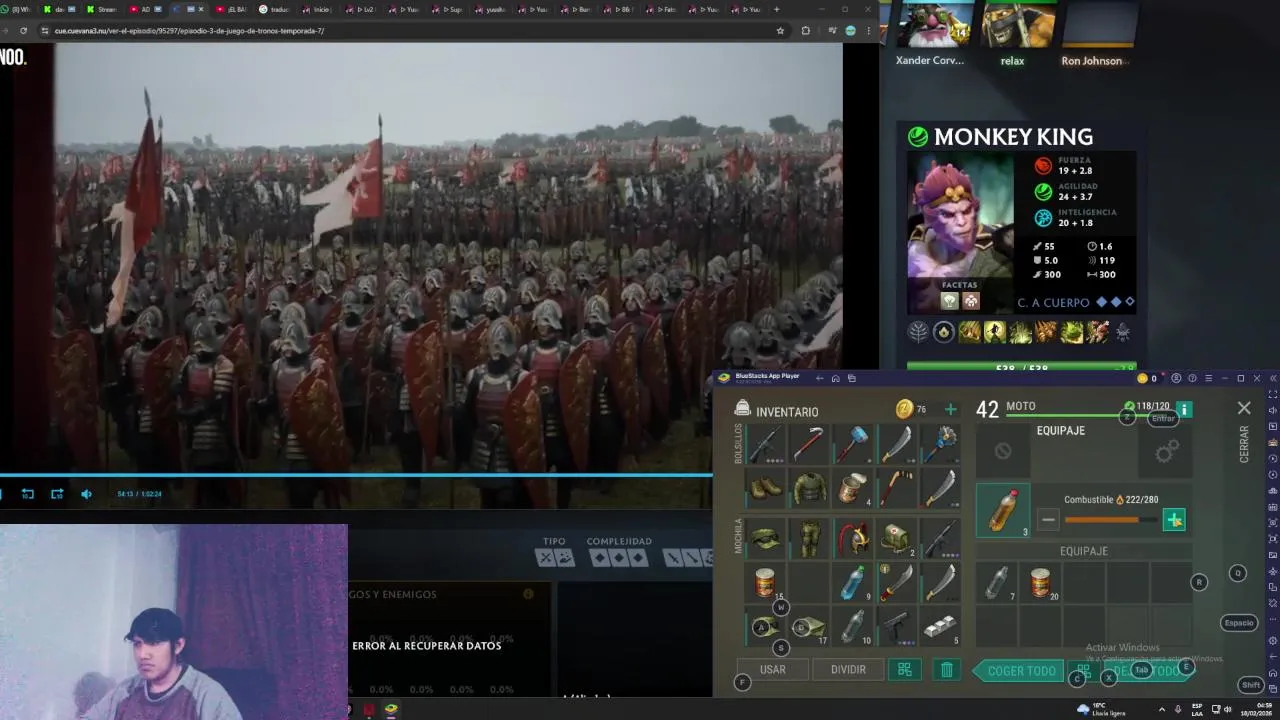Click the BlueStacks home icon
This screenshot has height=720, width=1280.
(835, 378)
